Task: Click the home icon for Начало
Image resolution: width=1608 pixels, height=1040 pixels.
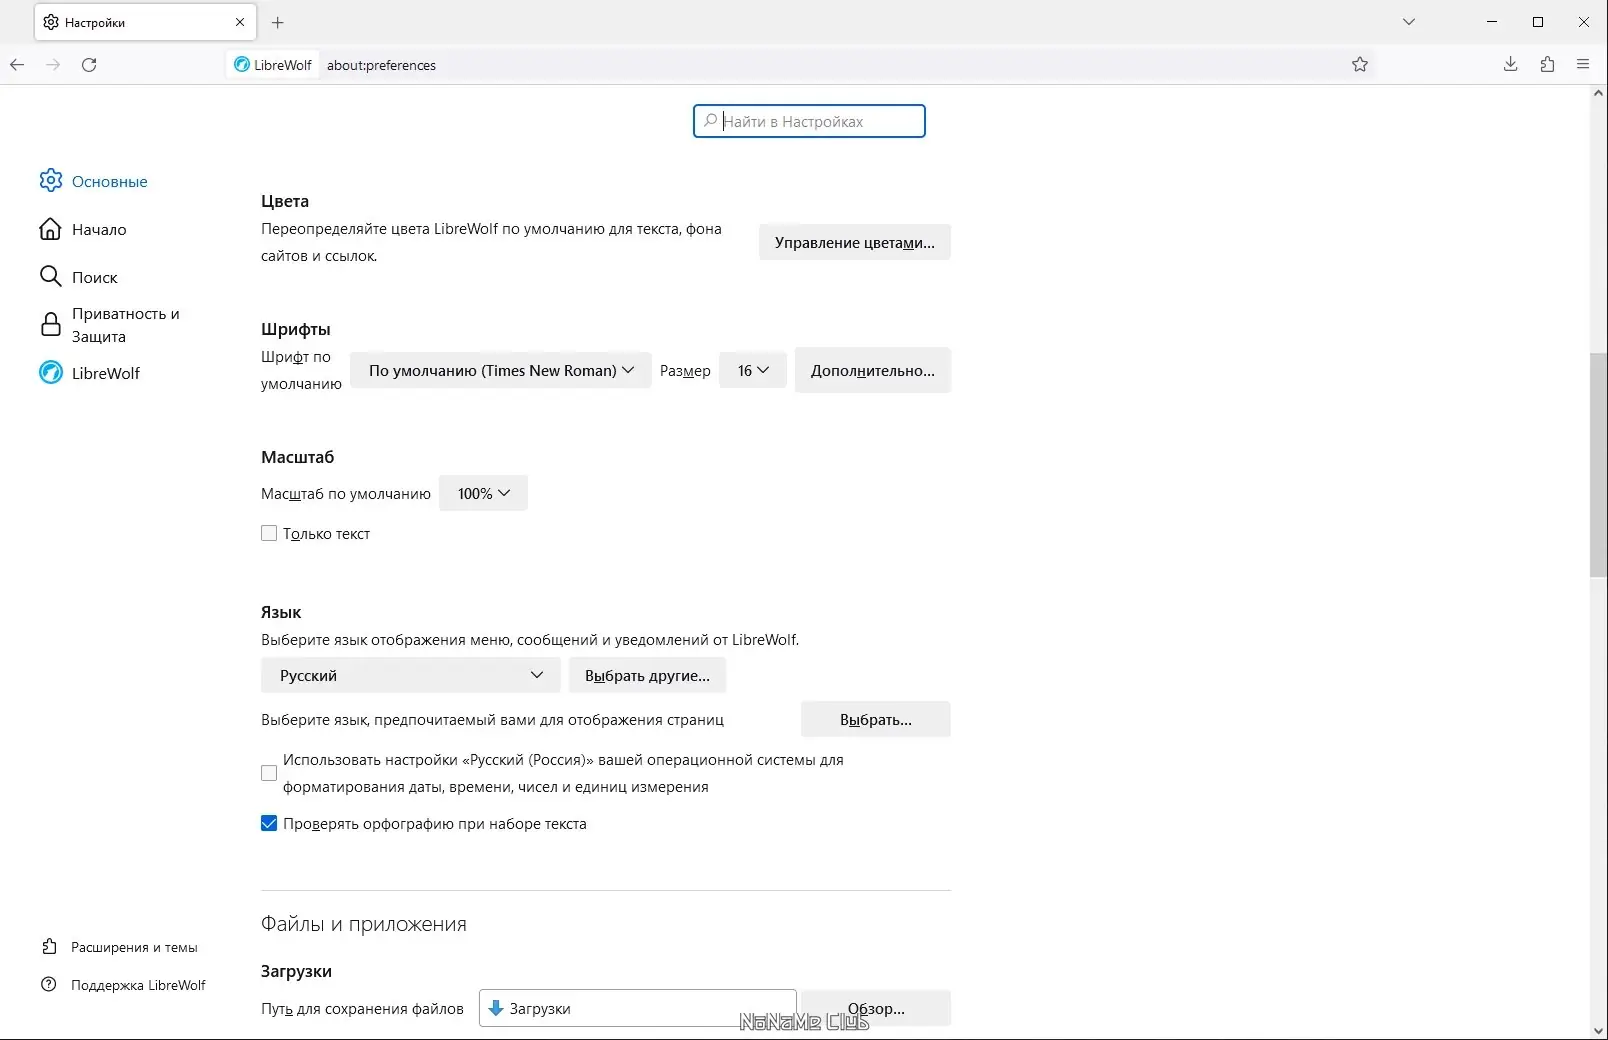Action: coord(51,229)
